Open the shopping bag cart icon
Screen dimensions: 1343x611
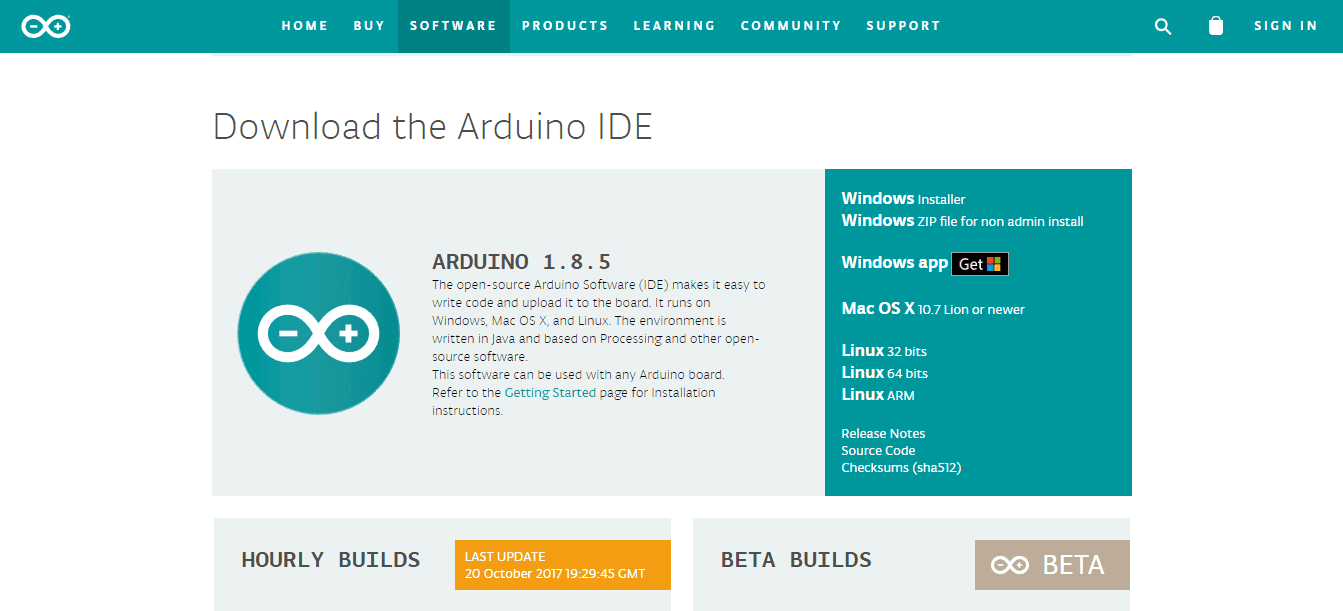(x=1216, y=26)
